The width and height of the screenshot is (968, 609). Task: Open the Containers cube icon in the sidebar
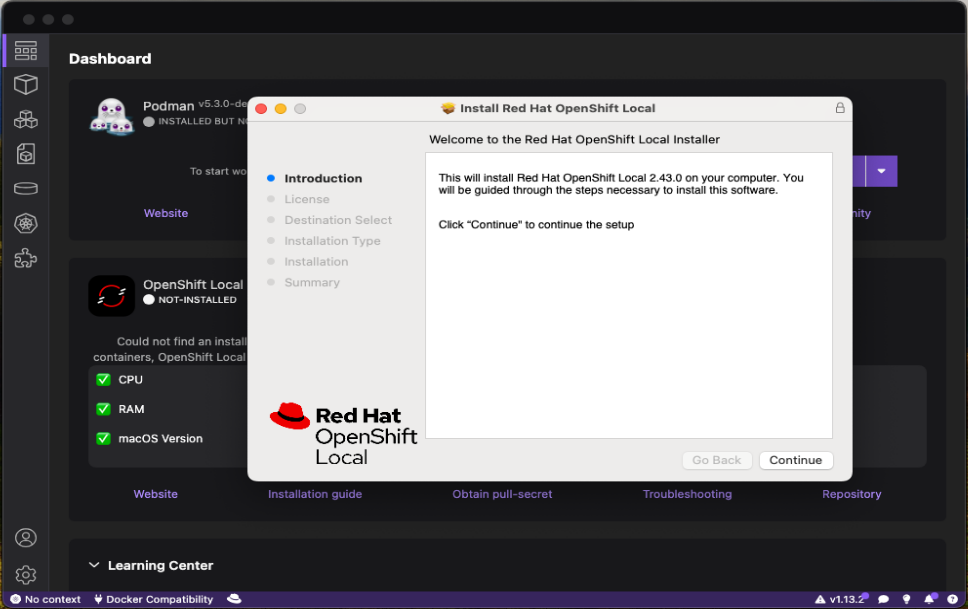25,85
